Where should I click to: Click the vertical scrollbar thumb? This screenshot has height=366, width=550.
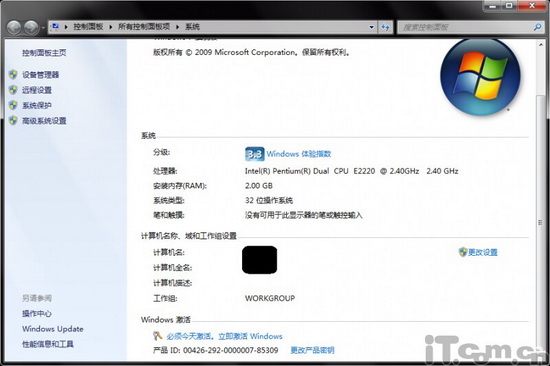[x=541, y=222]
